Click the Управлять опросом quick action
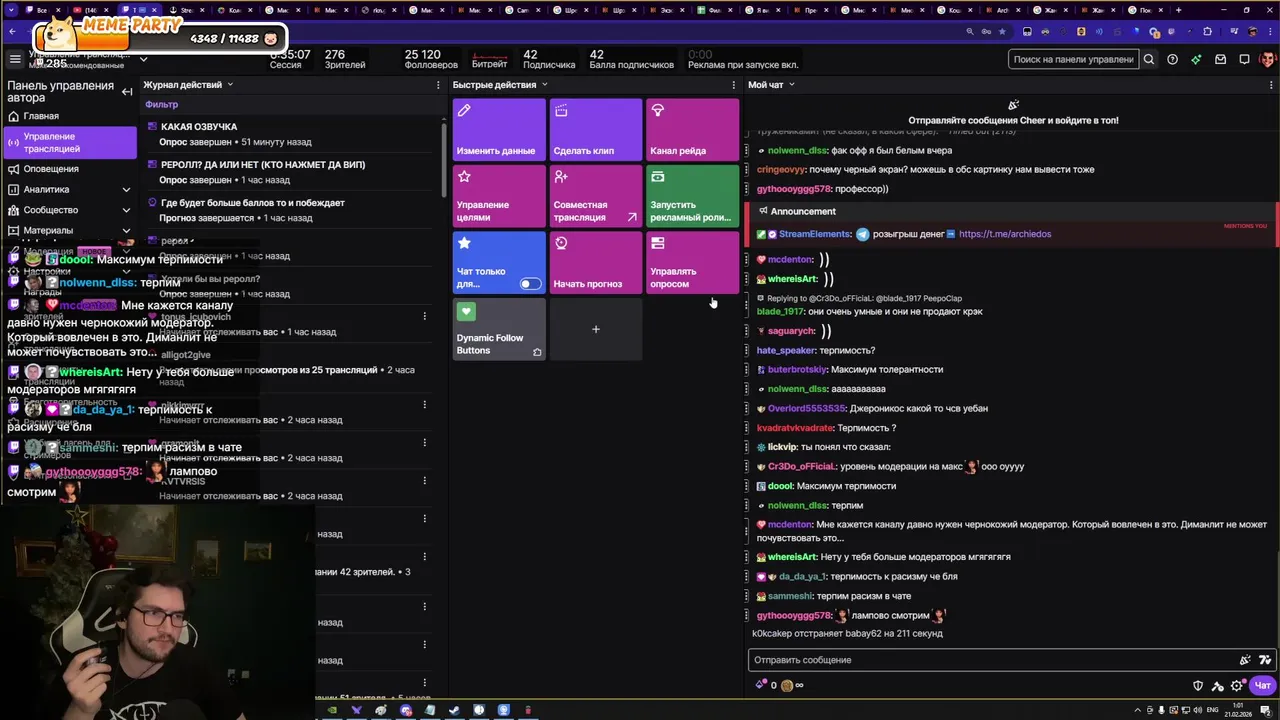Image resolution: width=1280 pixels, height=720 pixels. pos(693,262)
